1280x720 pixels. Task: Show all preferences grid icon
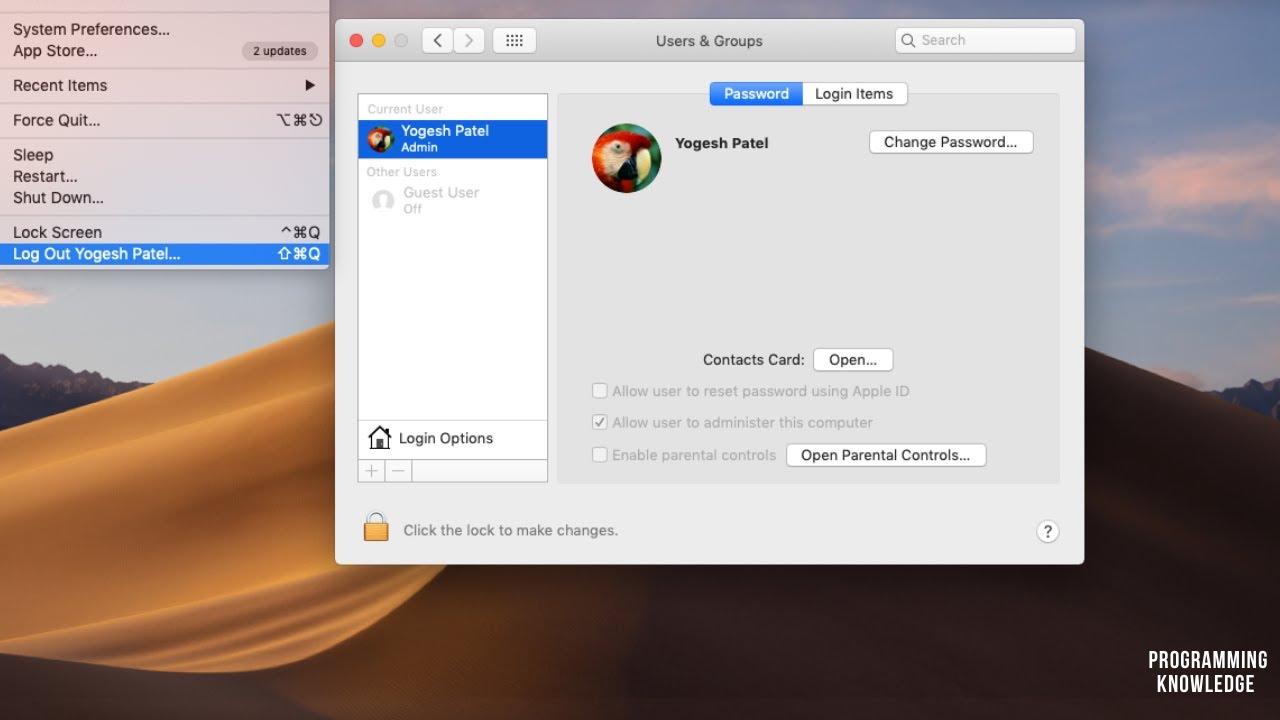[515, 40]
